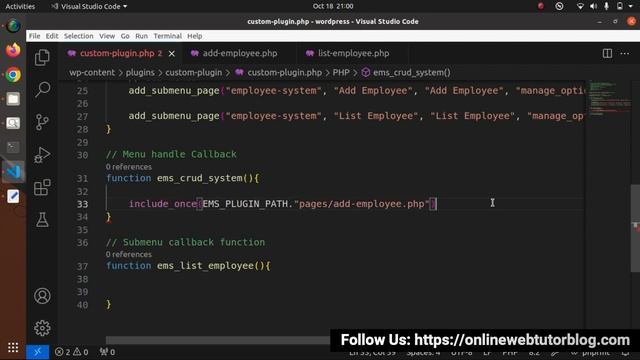Expand plugins breadcrumb
The width and height of the screenshot is (640, 360).
pyautogui.click(x=140, y=73)
